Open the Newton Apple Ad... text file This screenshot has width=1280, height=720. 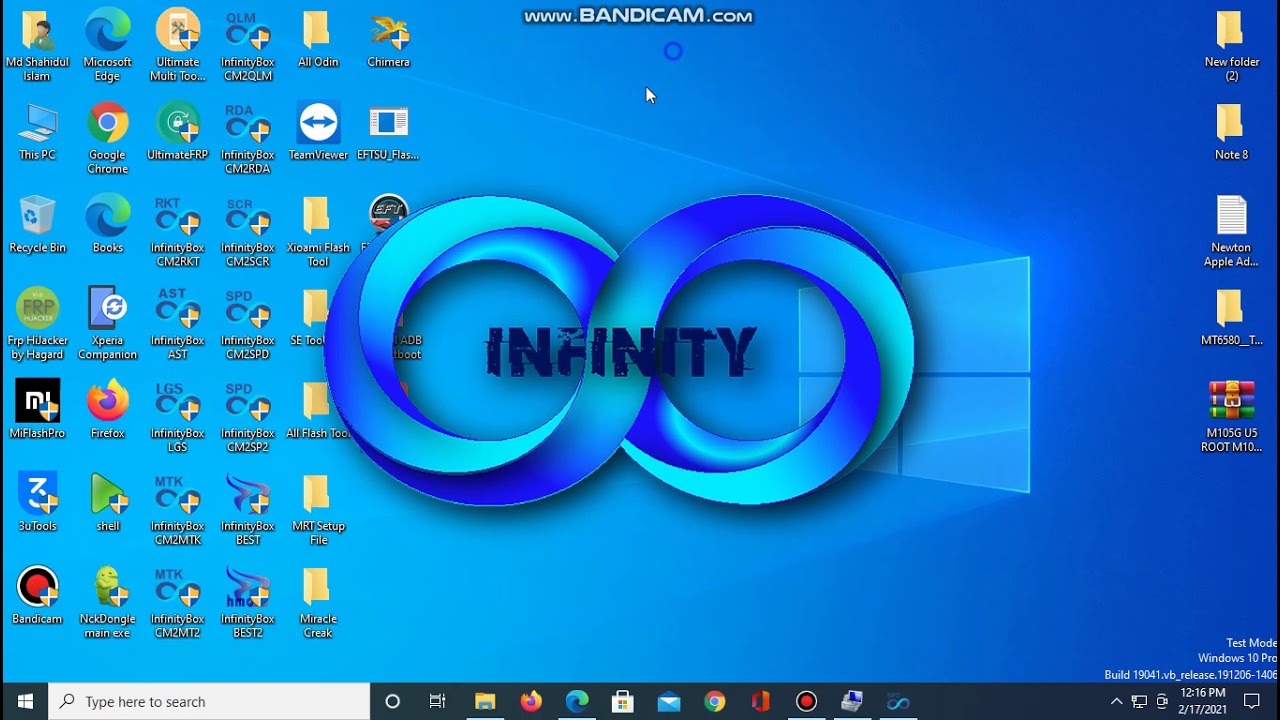pyautogui.click(x=1231, y=231)
